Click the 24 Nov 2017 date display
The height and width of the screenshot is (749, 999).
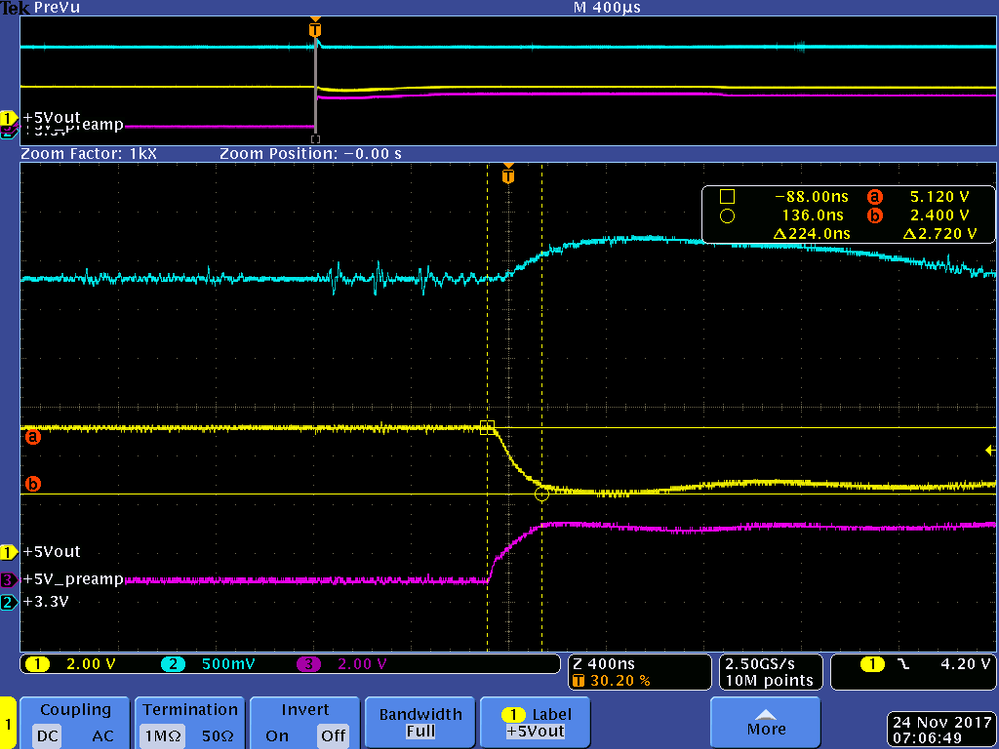click(941, 723)
